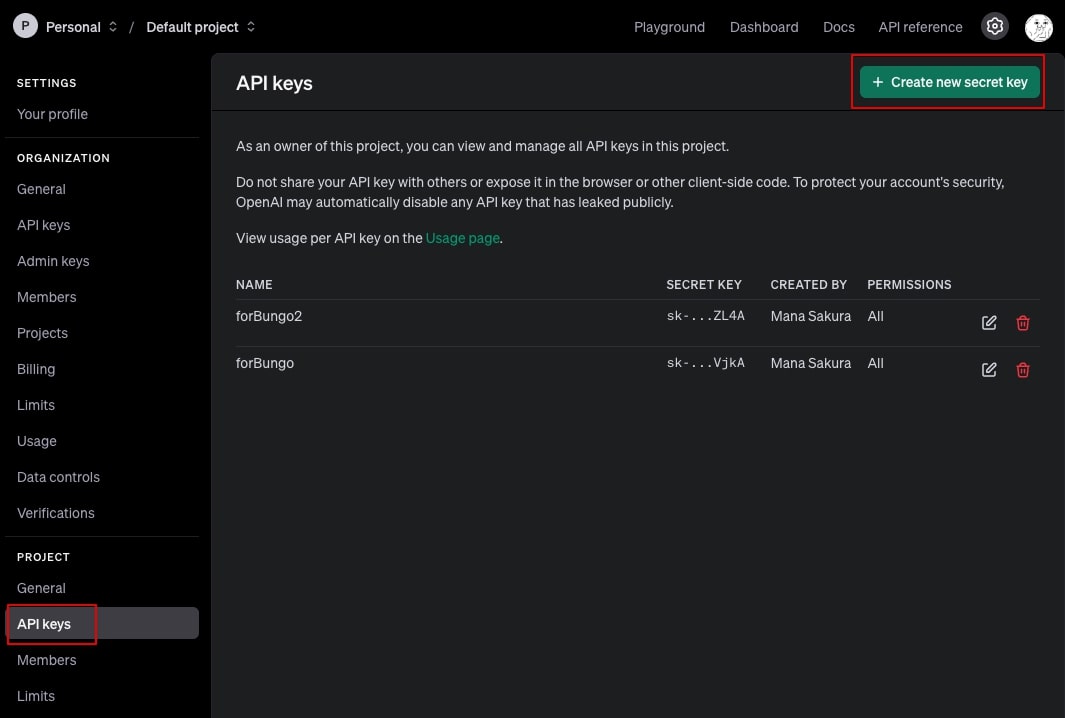Click the NAME column header
The height and width of the screenshot is (718, 1065).
(254, 285)
